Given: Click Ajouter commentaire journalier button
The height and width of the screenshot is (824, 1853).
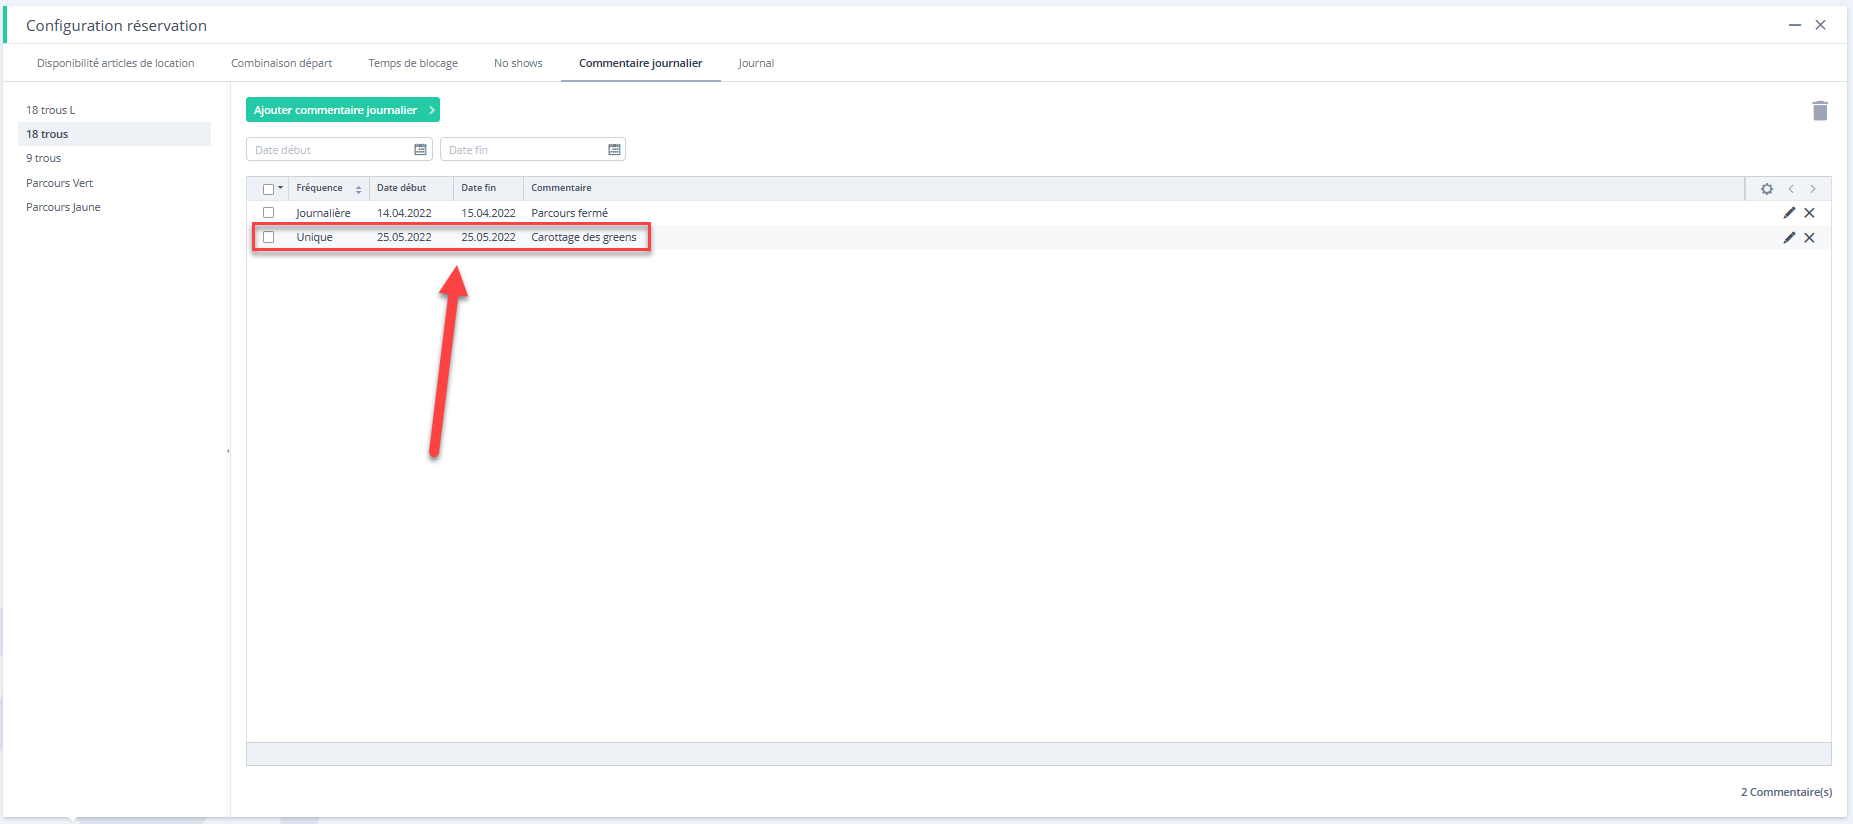Looking at the screenshot, I should pos(343,110).
